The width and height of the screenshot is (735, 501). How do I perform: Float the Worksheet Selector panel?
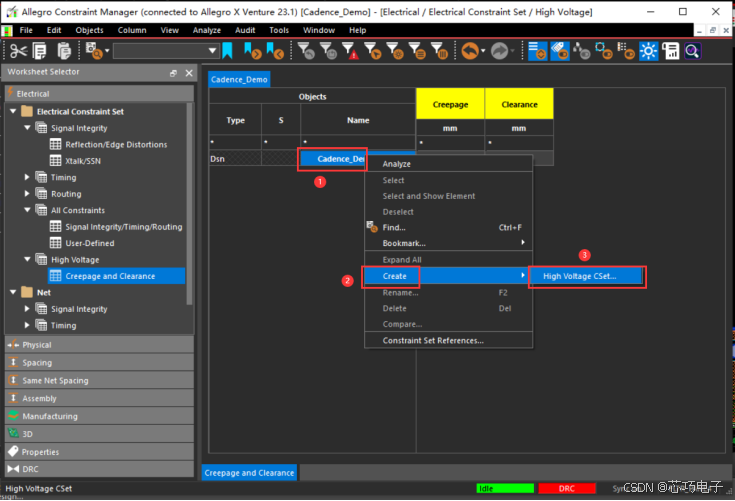173,73
